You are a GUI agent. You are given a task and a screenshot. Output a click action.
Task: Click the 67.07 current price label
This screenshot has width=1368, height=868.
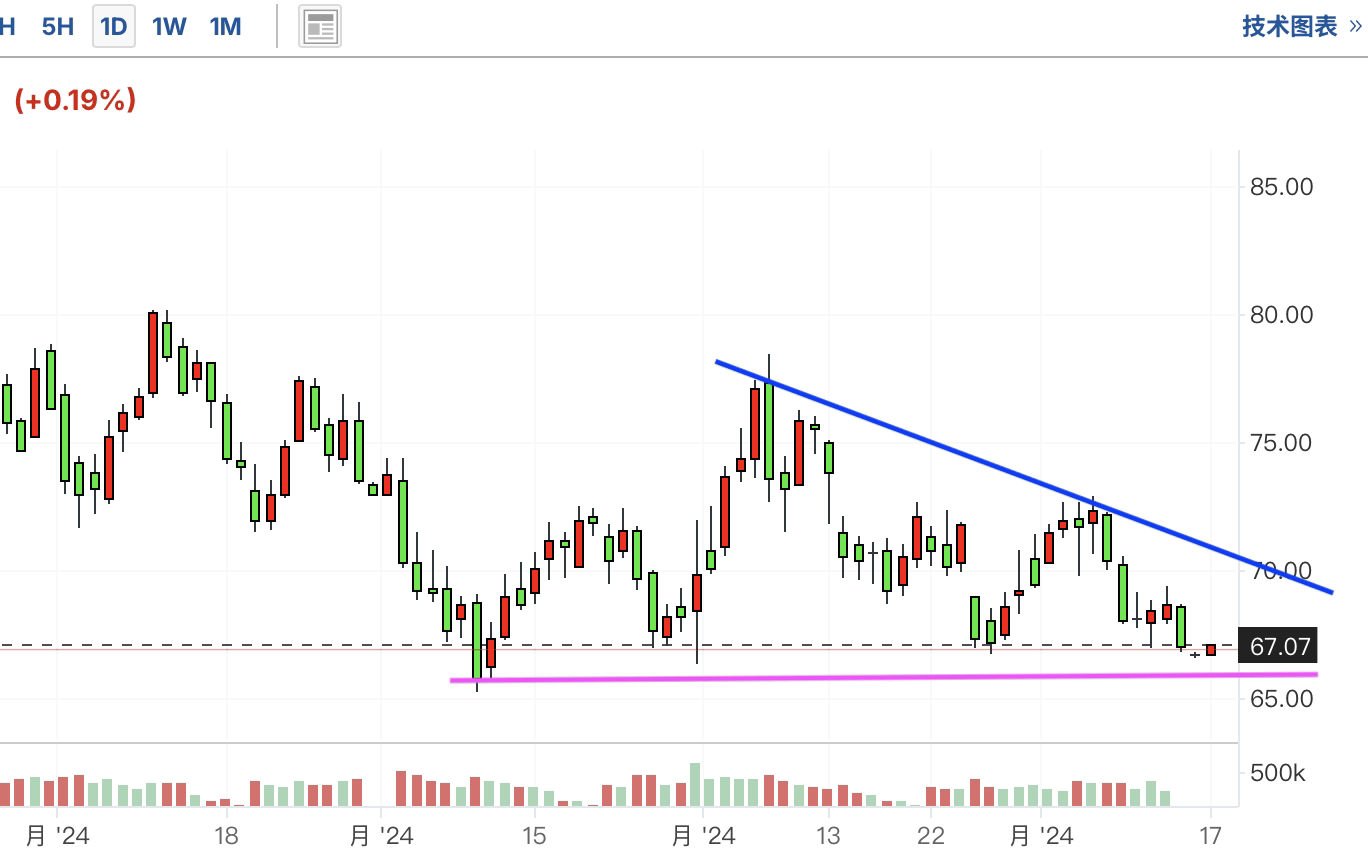1280,647
